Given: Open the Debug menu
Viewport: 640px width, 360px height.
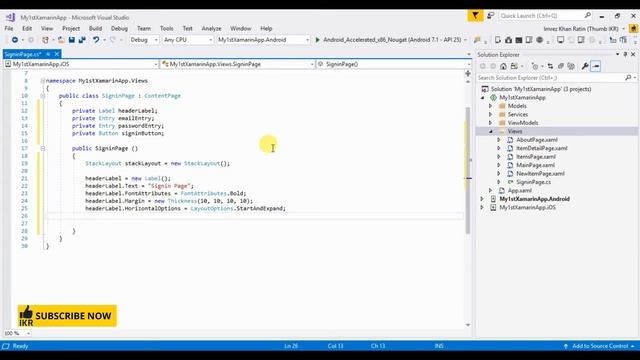Looking at the screenshot, I should [x=119, y=28].
